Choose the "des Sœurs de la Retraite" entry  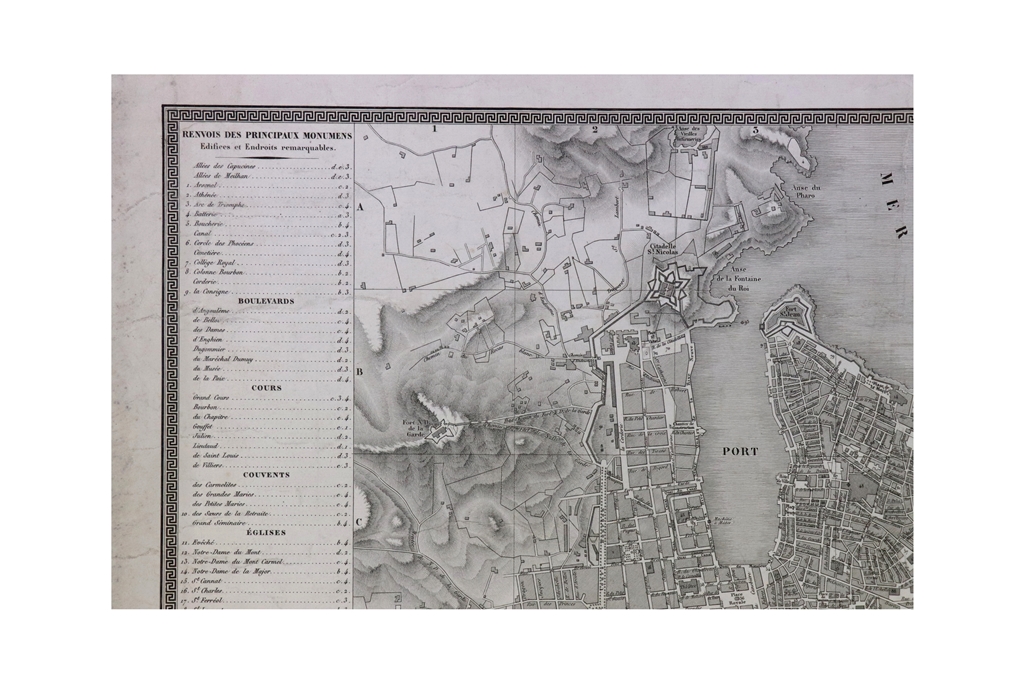(x=267, y=514)
